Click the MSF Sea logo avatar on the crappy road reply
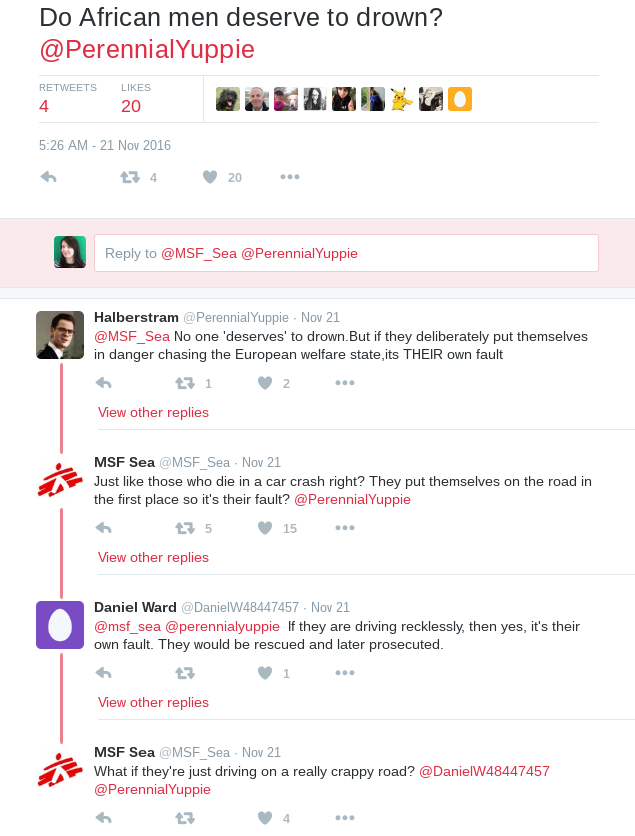 [60, 769]
